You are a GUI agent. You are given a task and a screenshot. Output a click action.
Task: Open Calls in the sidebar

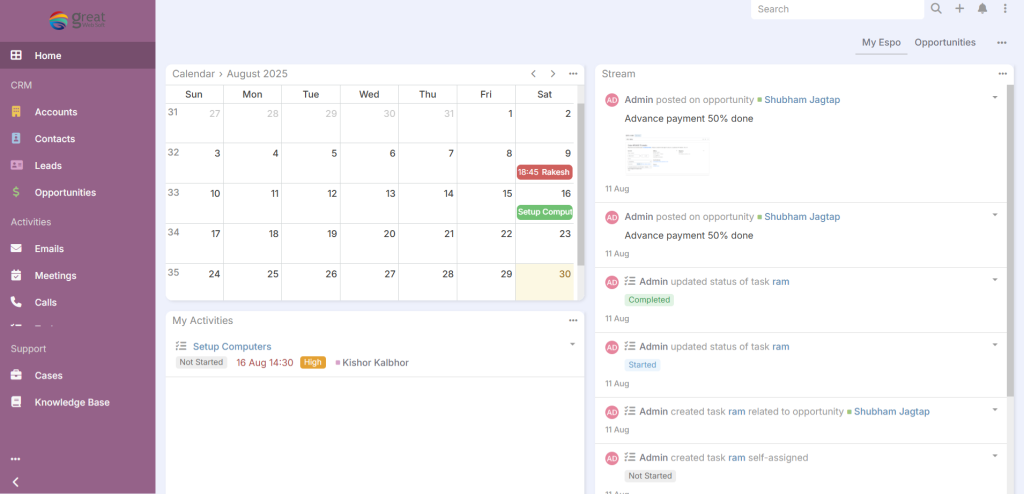click(45, 302)
